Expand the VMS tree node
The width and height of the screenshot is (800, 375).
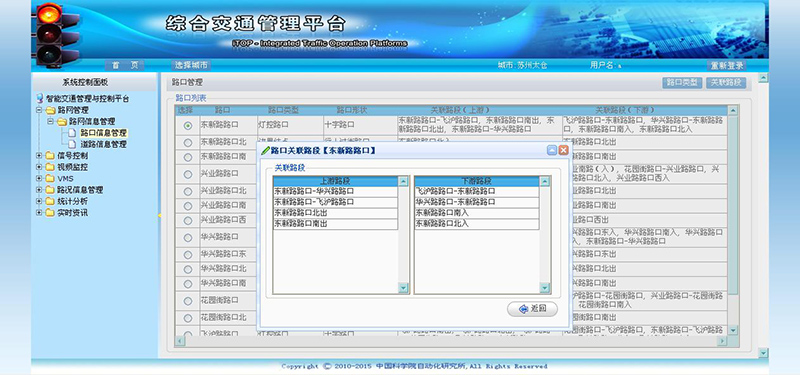39,179
